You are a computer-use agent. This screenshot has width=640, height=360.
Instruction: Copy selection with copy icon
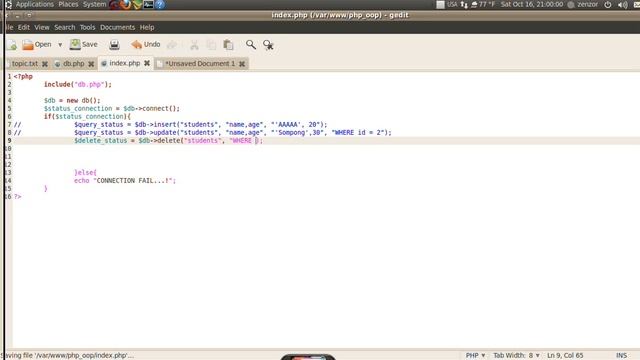coord(211,44)
